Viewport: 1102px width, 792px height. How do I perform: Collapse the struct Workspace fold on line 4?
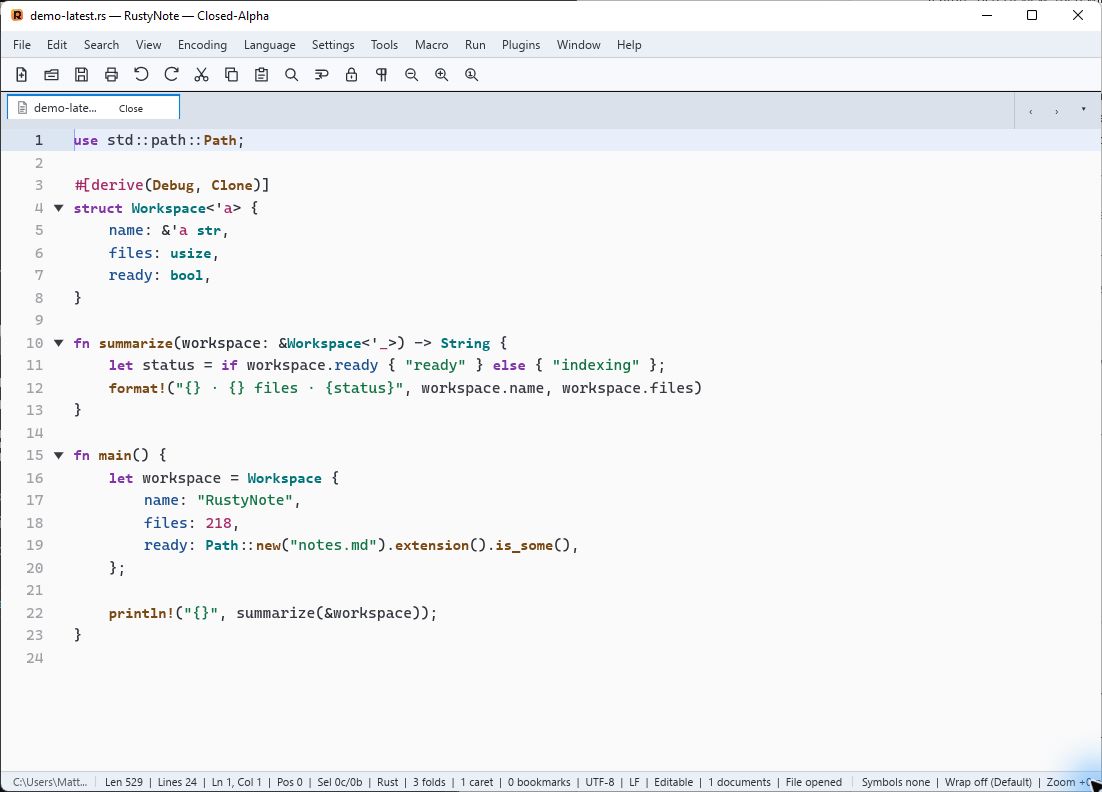(x=59, y=208)
